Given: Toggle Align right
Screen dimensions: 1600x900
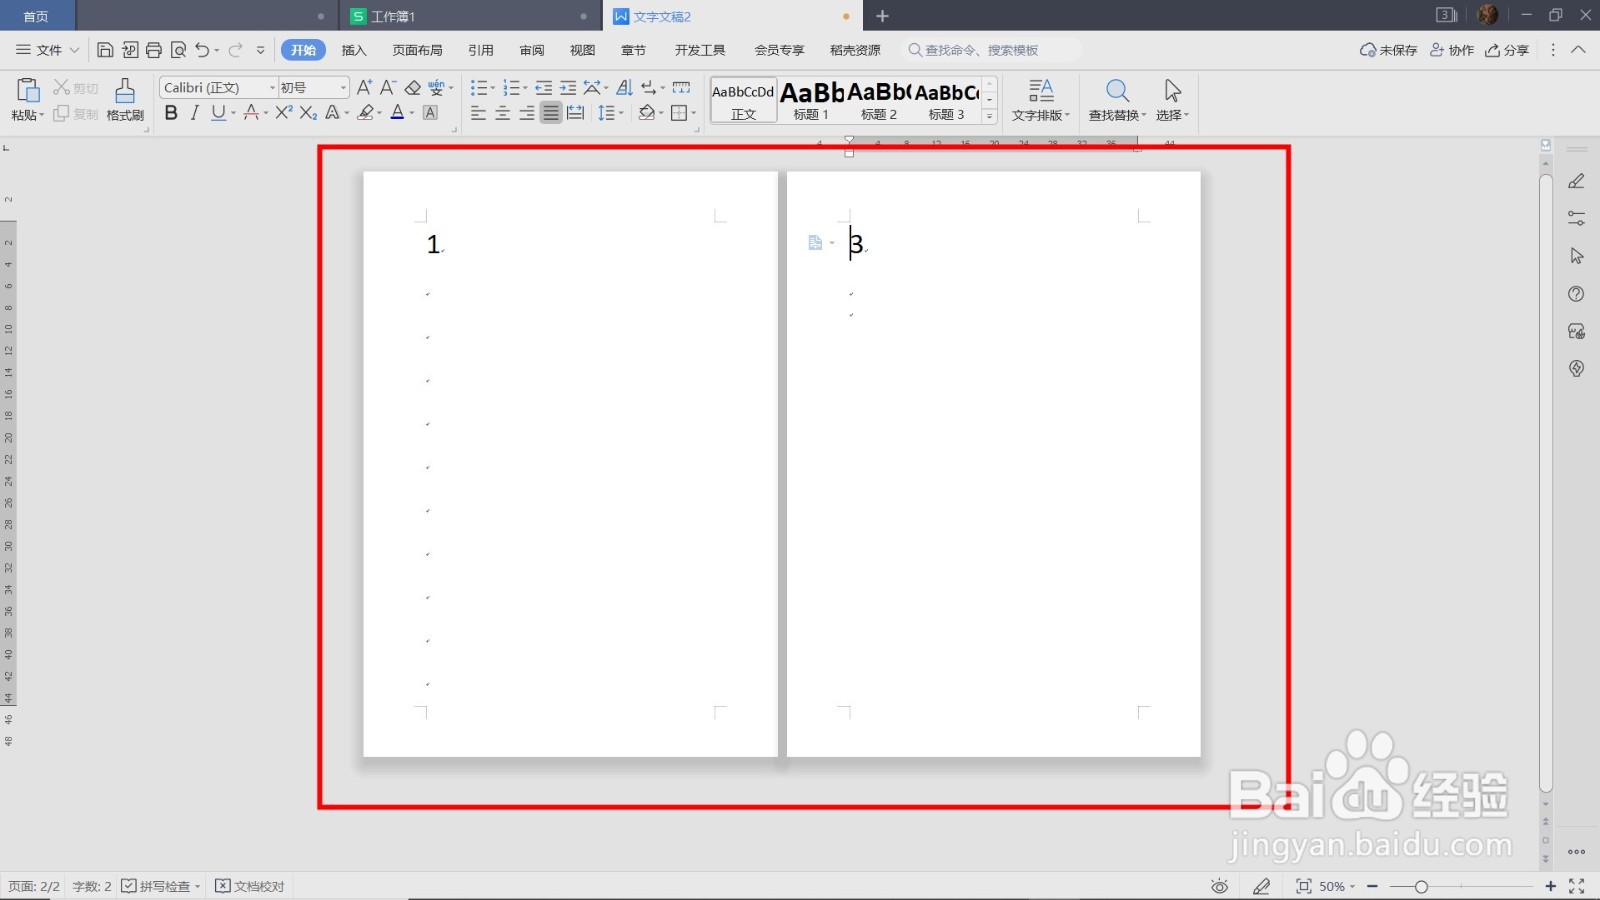Looking at the screenshot, I should point(526,113).
